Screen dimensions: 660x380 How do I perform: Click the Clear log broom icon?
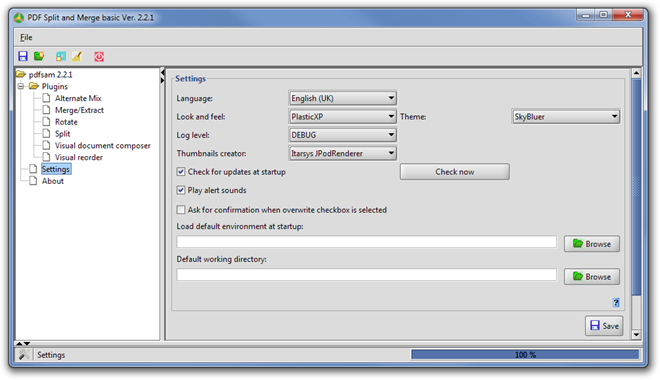(77, 56)
